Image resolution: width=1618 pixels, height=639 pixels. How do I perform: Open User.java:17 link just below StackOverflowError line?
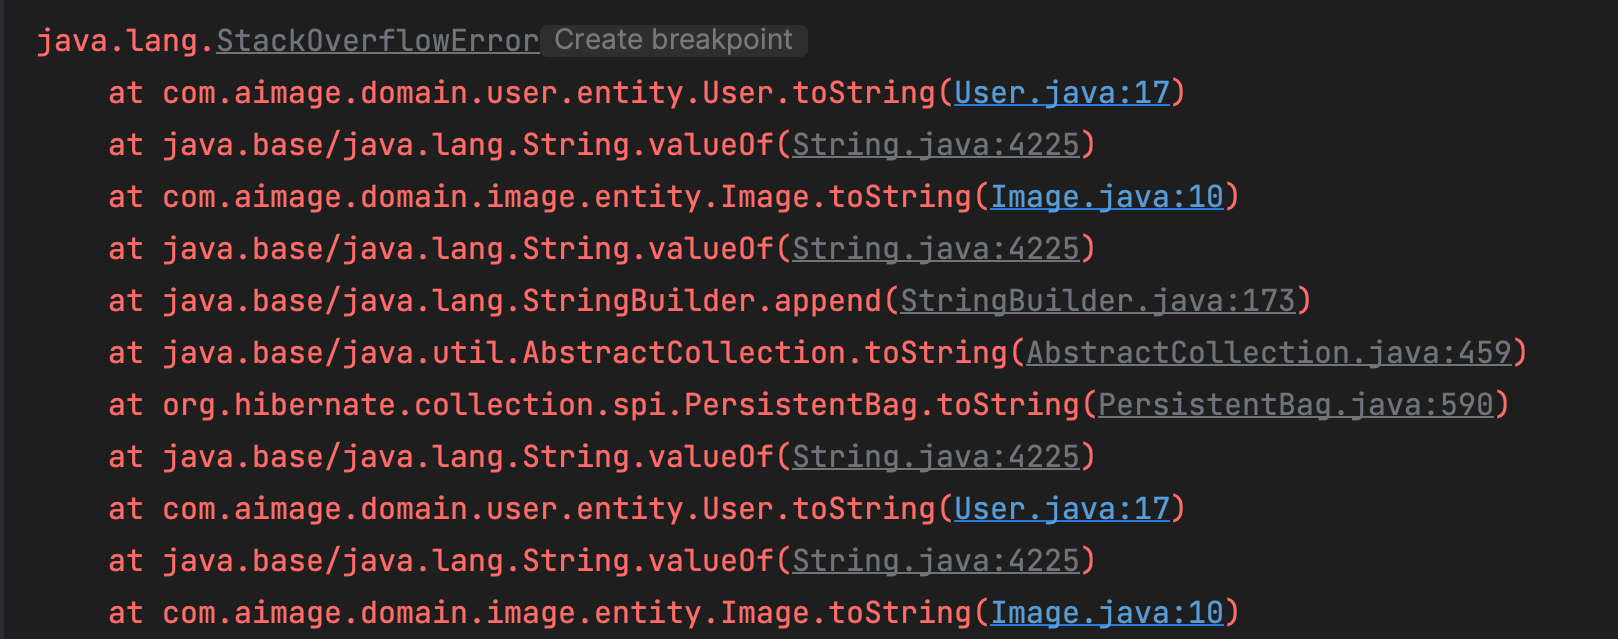click(x=1062, y=92)
